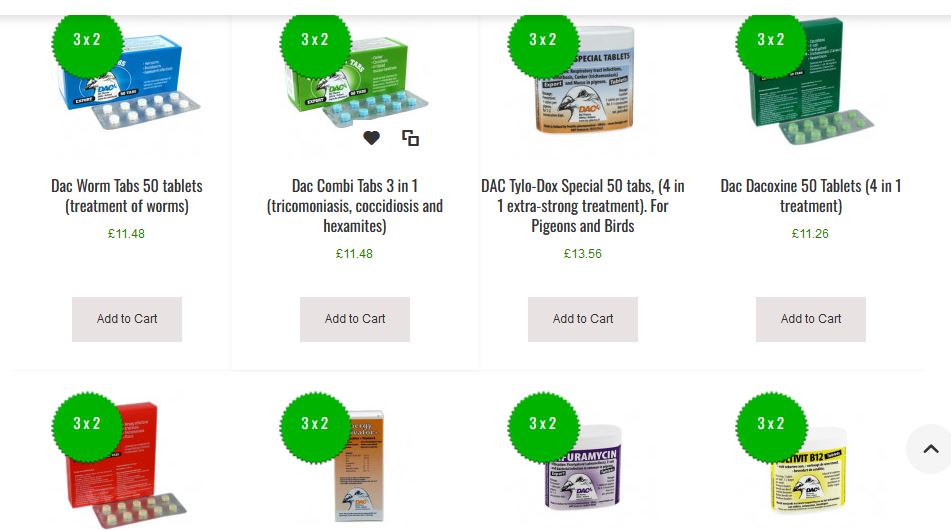The width and height of the screenshot is (951, 530).
Task: Add Dac Combi Tabs 3 in 1 to cart
Action: tap(355, 319)
